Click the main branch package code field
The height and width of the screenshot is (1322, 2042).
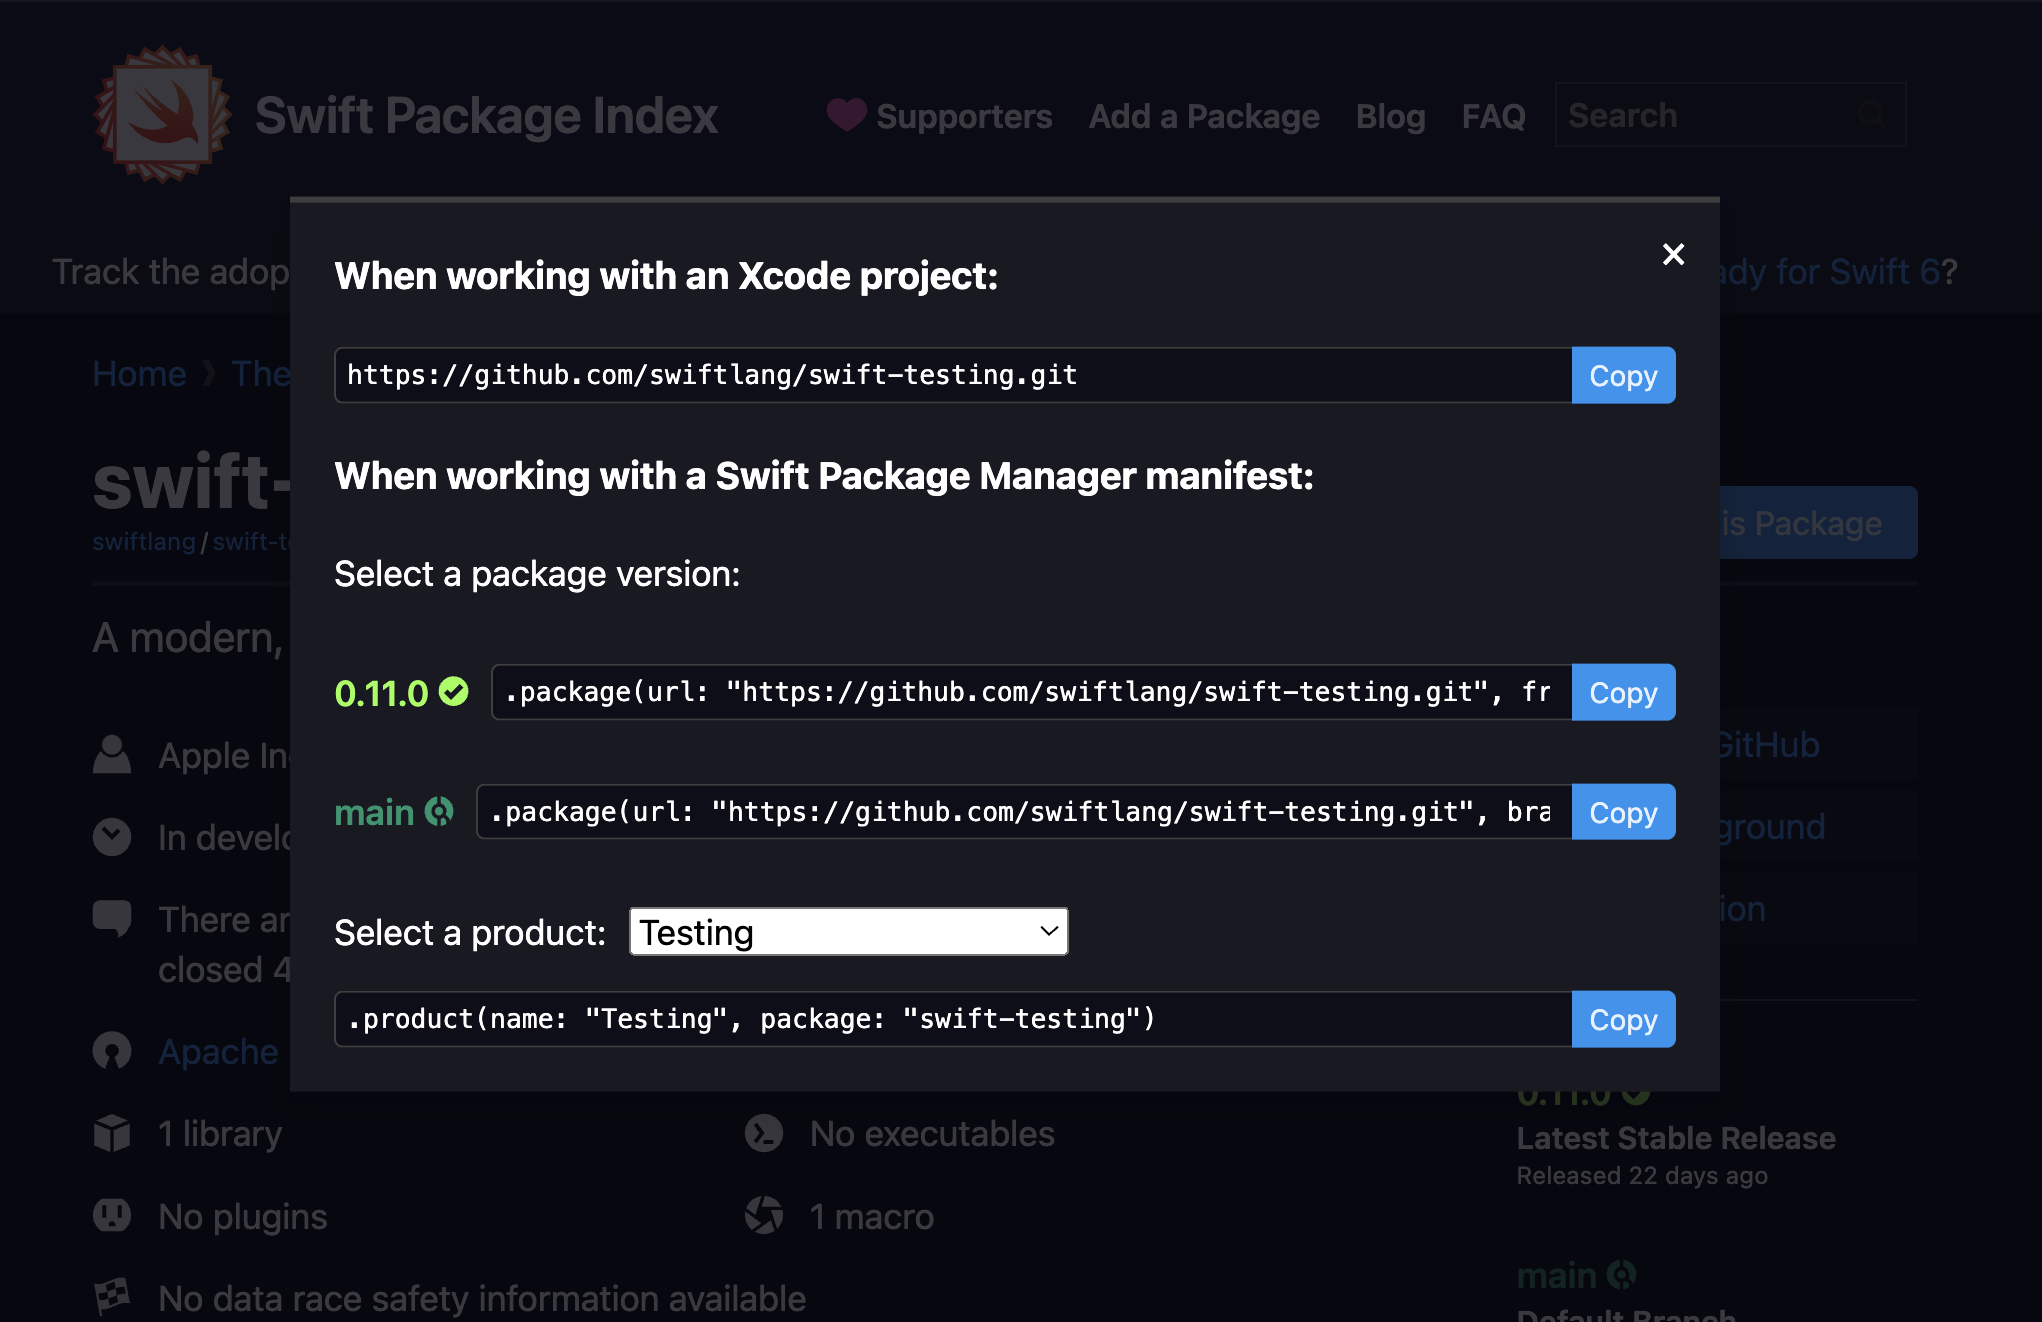pos(1024,812)
